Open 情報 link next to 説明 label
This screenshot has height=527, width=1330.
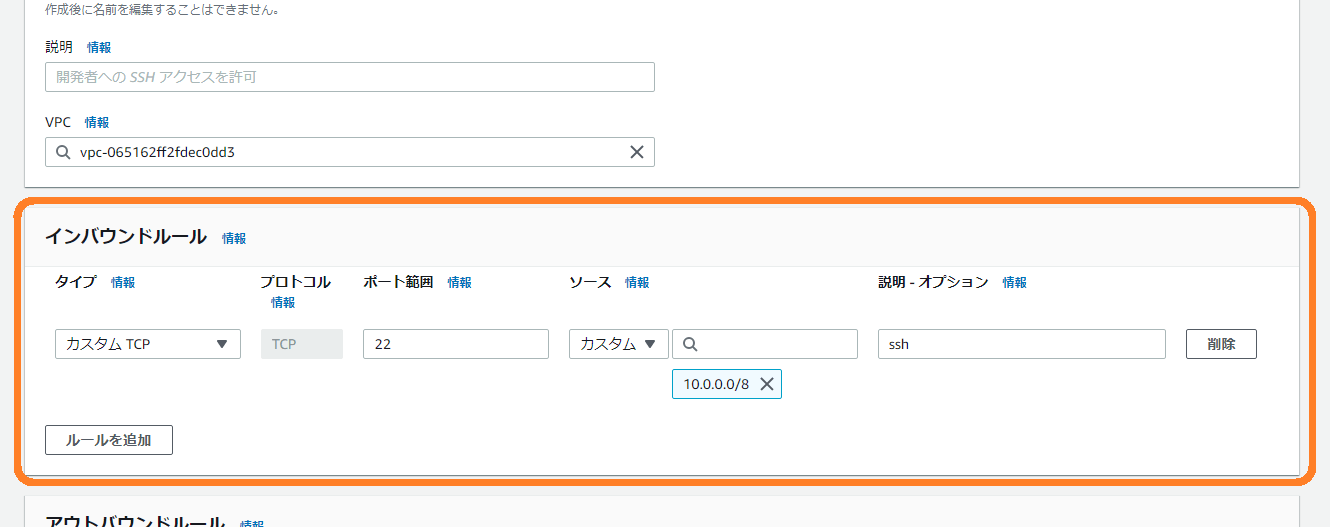tap(99, 47)
